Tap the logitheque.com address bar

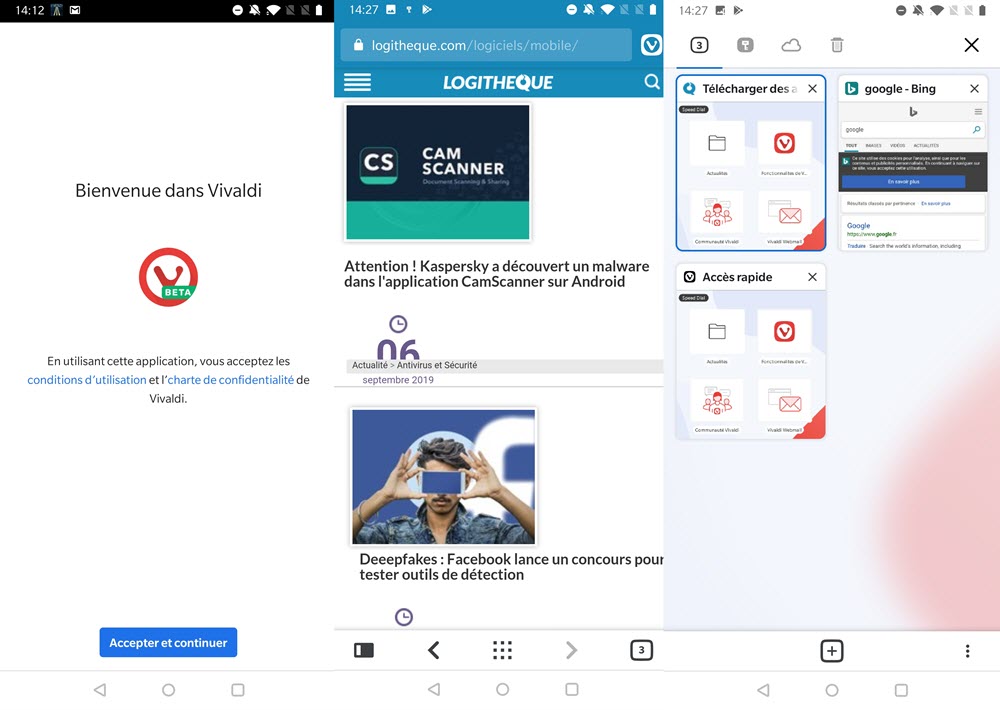[486, 45]
